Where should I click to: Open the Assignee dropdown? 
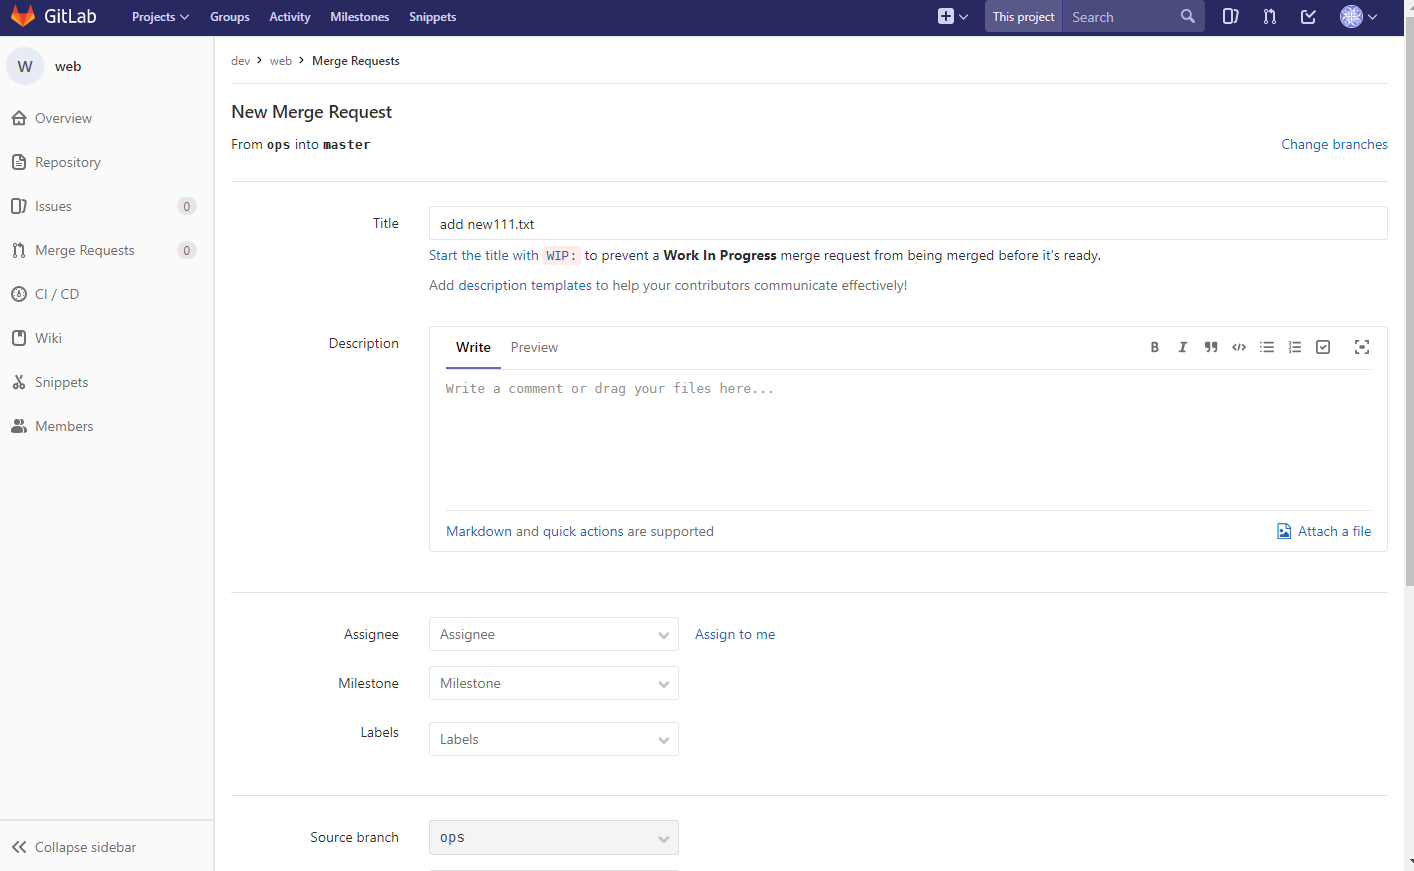pos(554,634)
